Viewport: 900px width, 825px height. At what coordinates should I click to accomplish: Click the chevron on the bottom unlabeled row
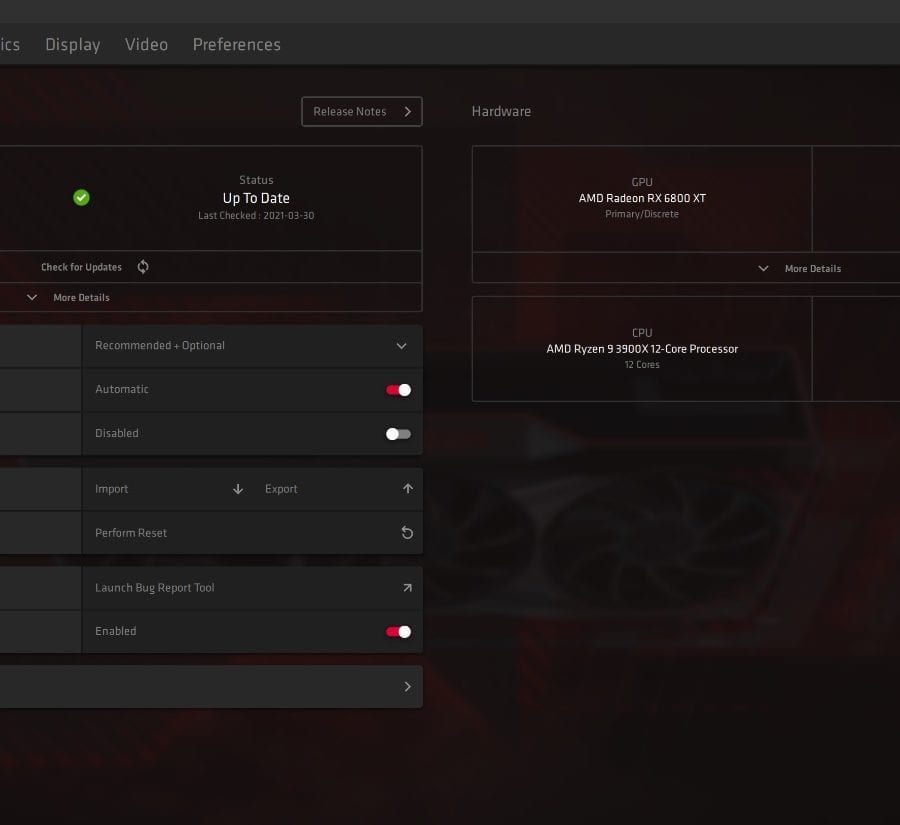tap(408, 687)
